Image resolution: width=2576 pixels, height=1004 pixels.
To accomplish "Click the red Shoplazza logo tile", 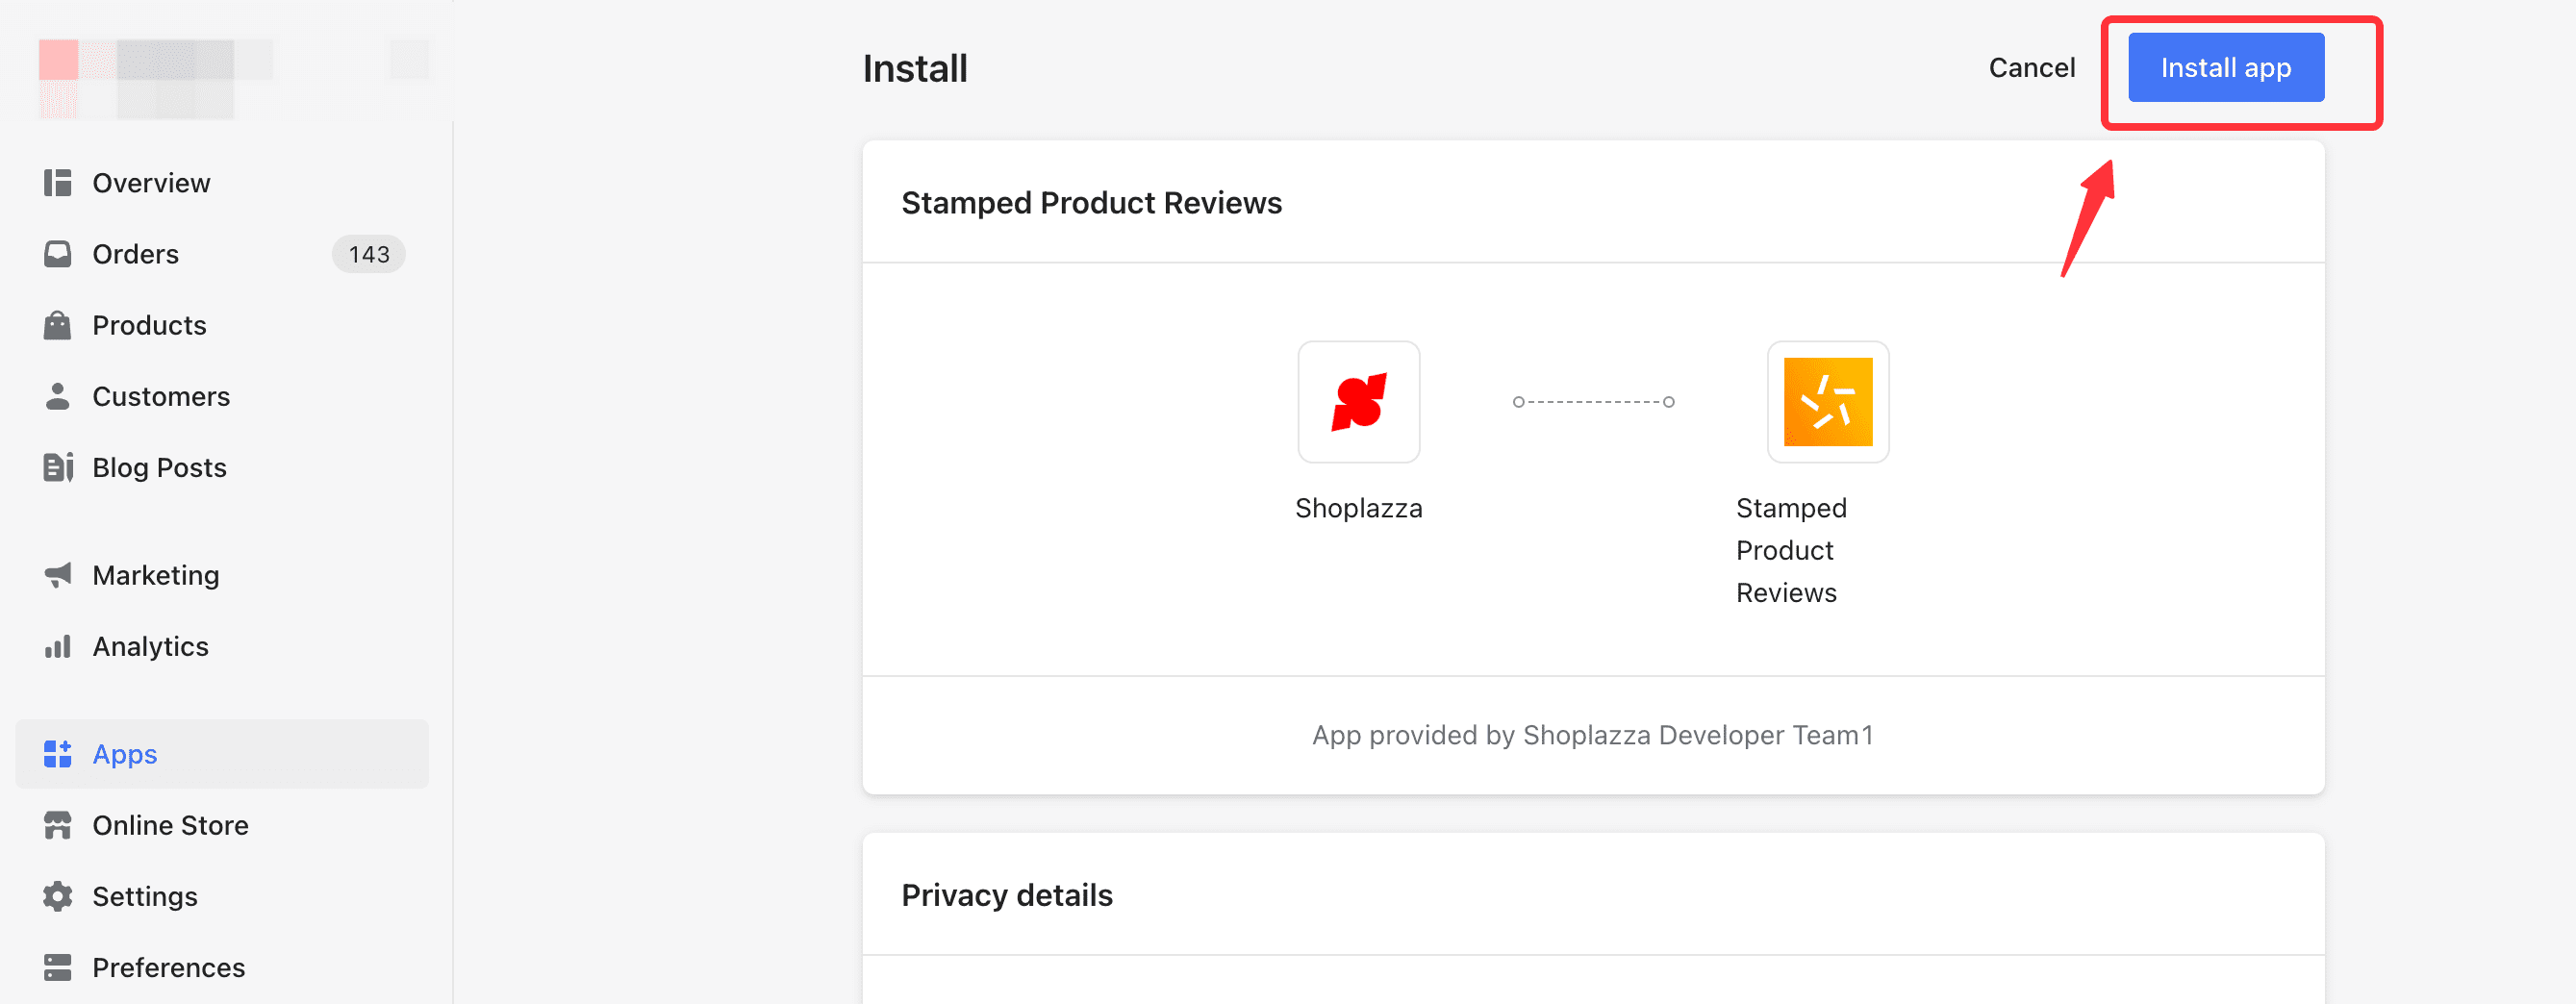I will [x=1358, y=402].
